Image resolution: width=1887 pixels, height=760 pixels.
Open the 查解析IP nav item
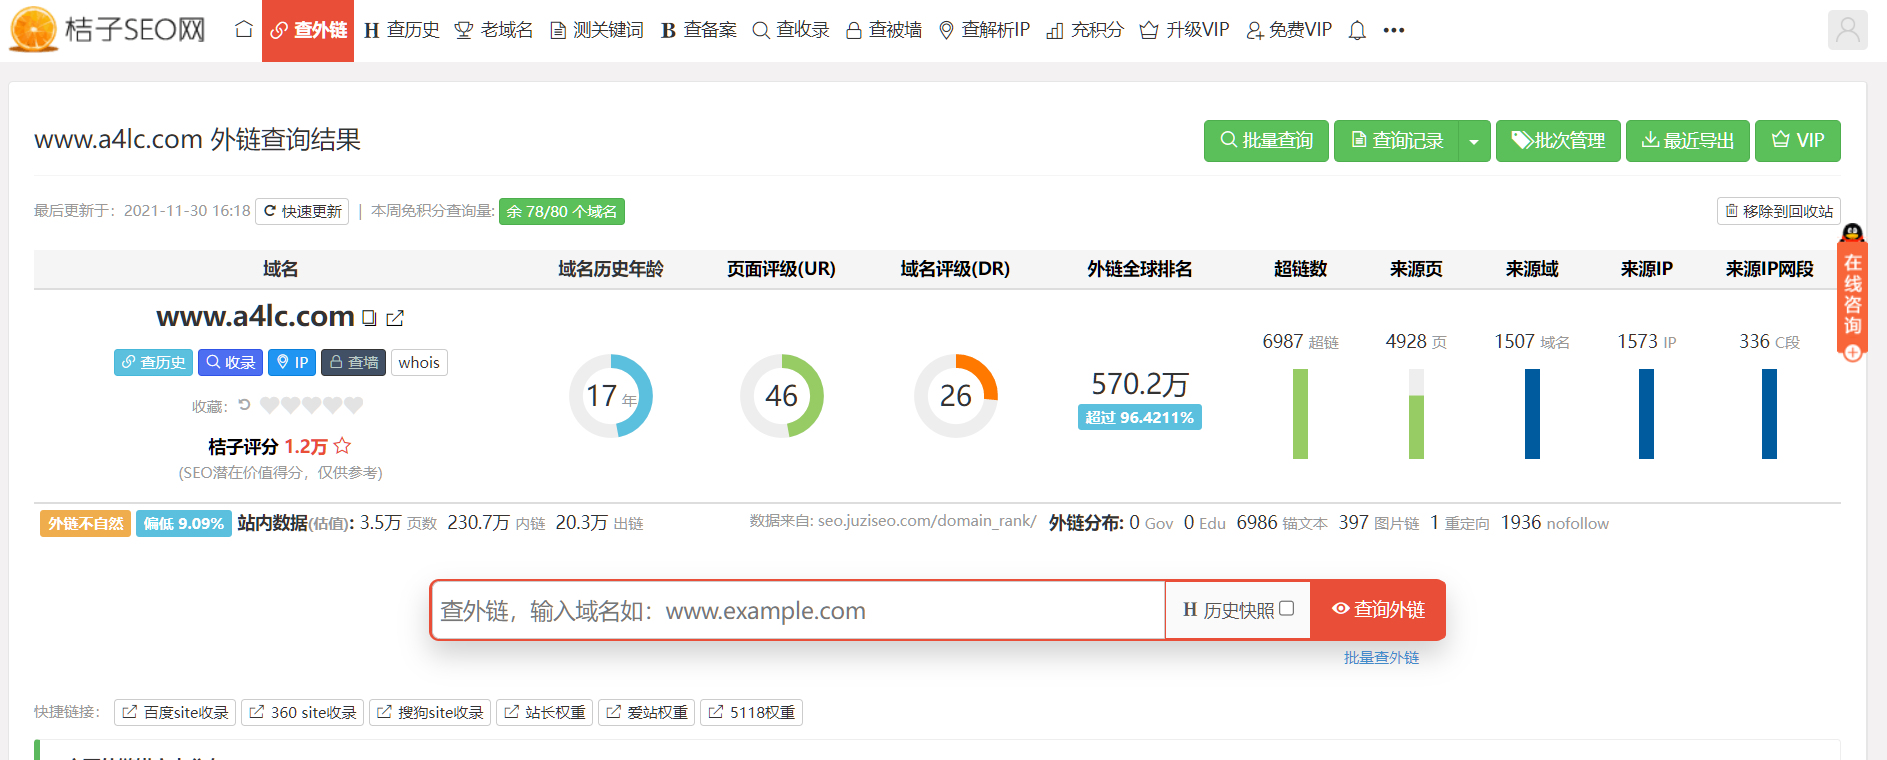point(985,30)
